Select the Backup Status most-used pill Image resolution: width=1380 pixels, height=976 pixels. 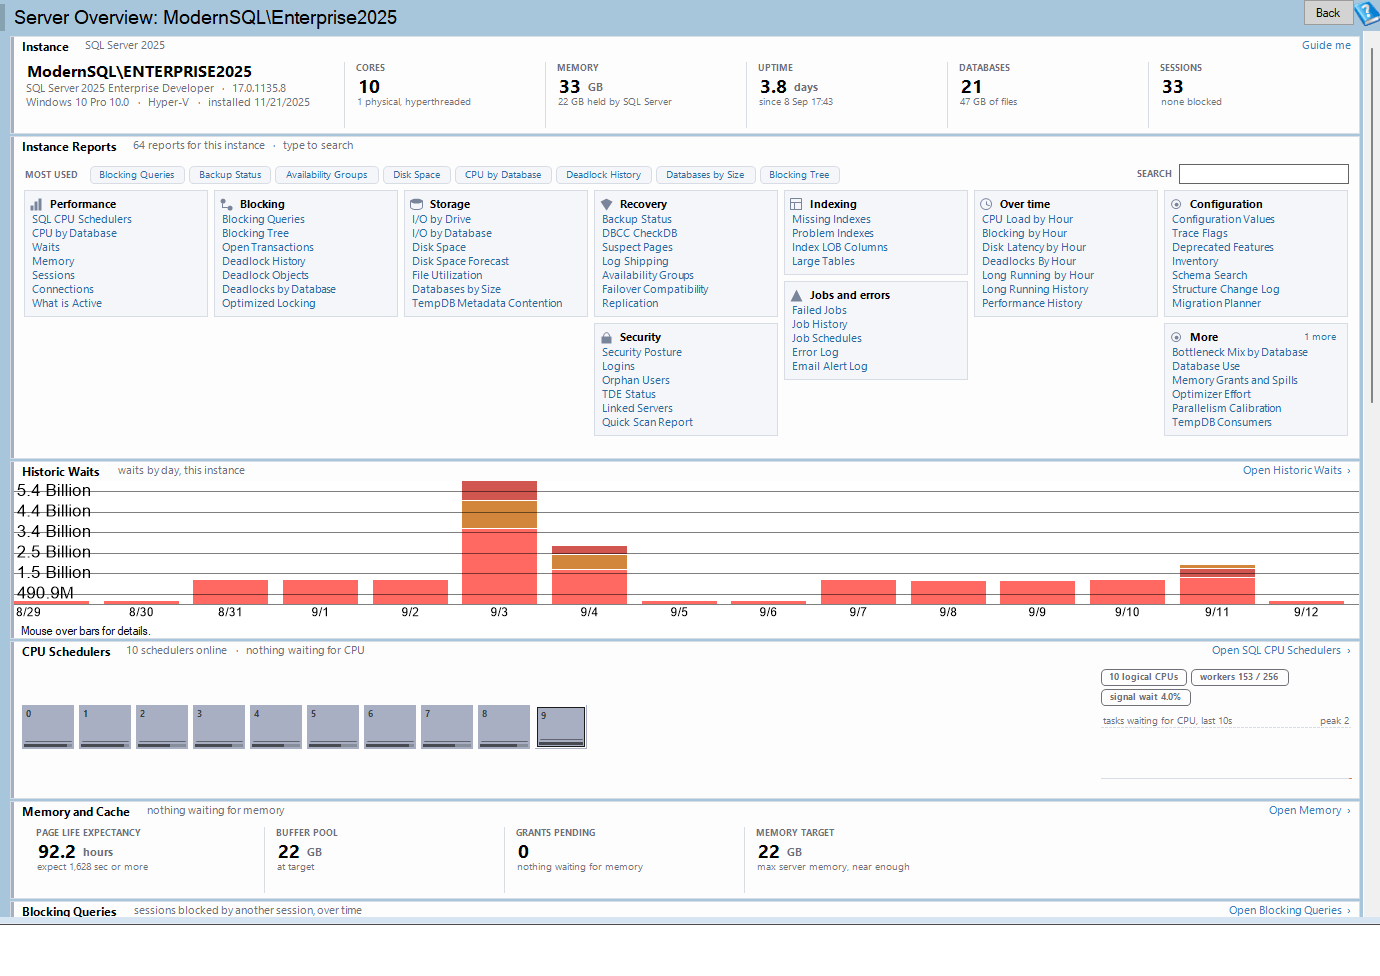[230, 175]
